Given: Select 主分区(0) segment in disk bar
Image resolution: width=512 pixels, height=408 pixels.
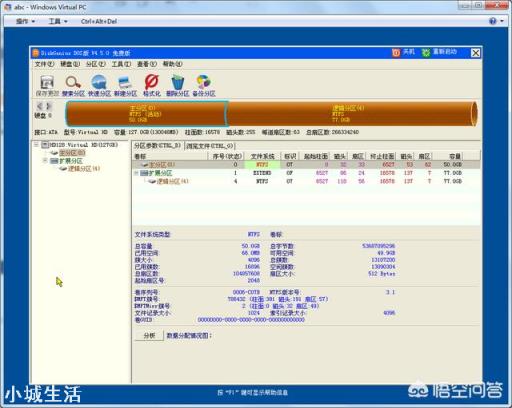Looking at the screenshot, I should pos(146,114).
